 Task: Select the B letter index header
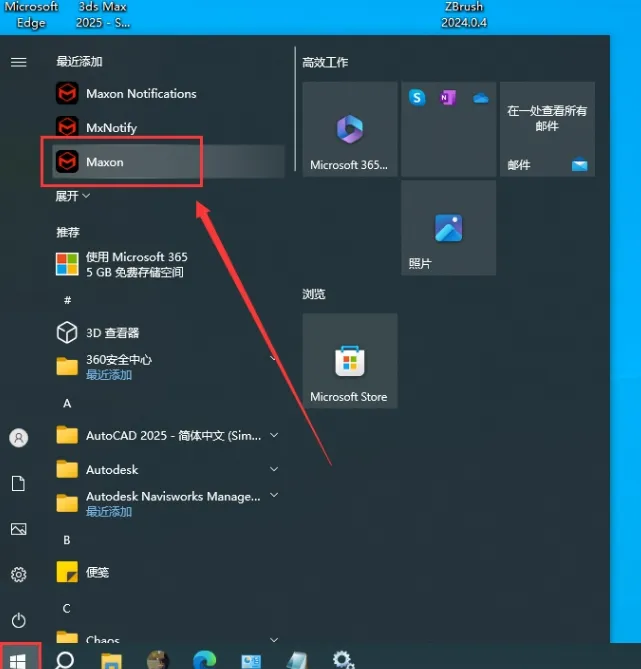67,540
